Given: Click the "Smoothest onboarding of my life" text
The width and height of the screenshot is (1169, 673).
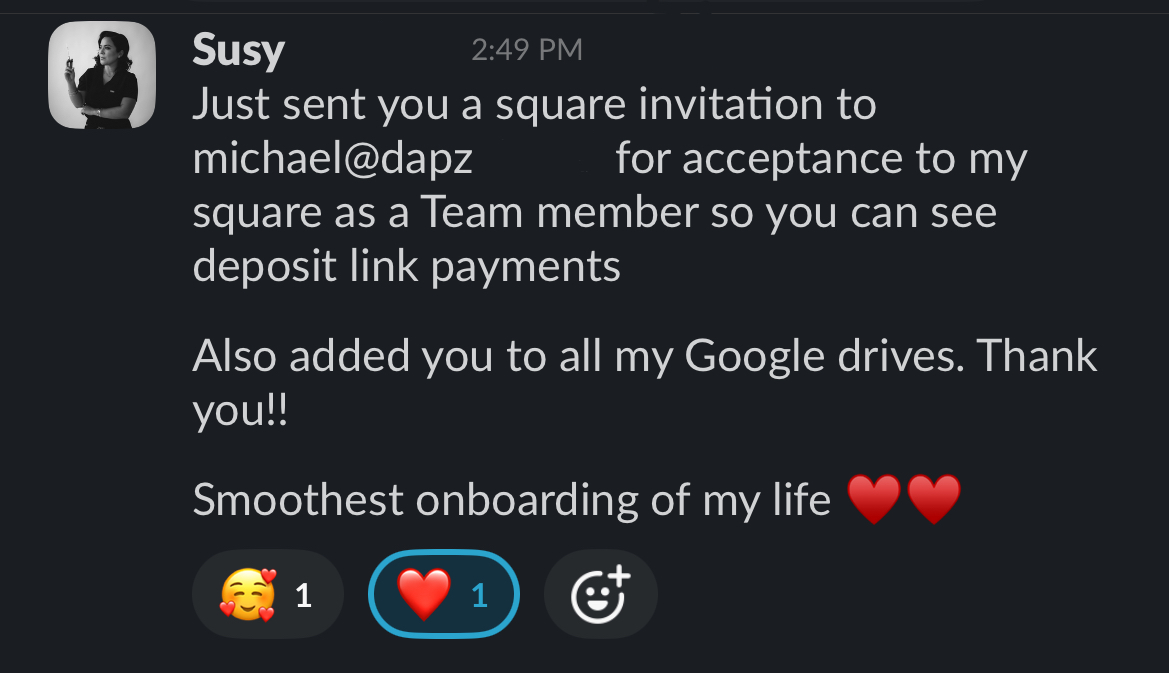Looking at the screenshot, I should (x=511, y=500).
